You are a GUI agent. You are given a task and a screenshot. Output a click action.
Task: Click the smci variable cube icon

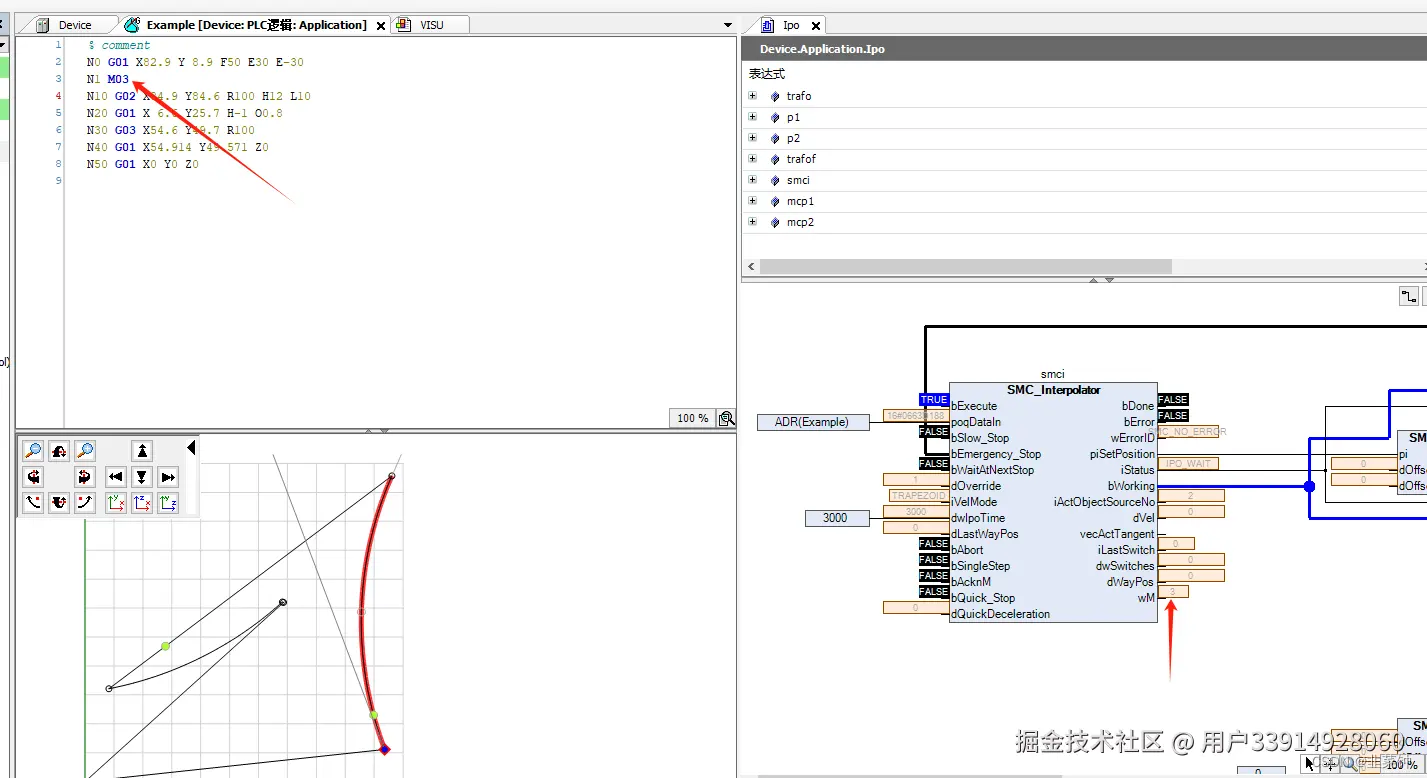point(775,180)
